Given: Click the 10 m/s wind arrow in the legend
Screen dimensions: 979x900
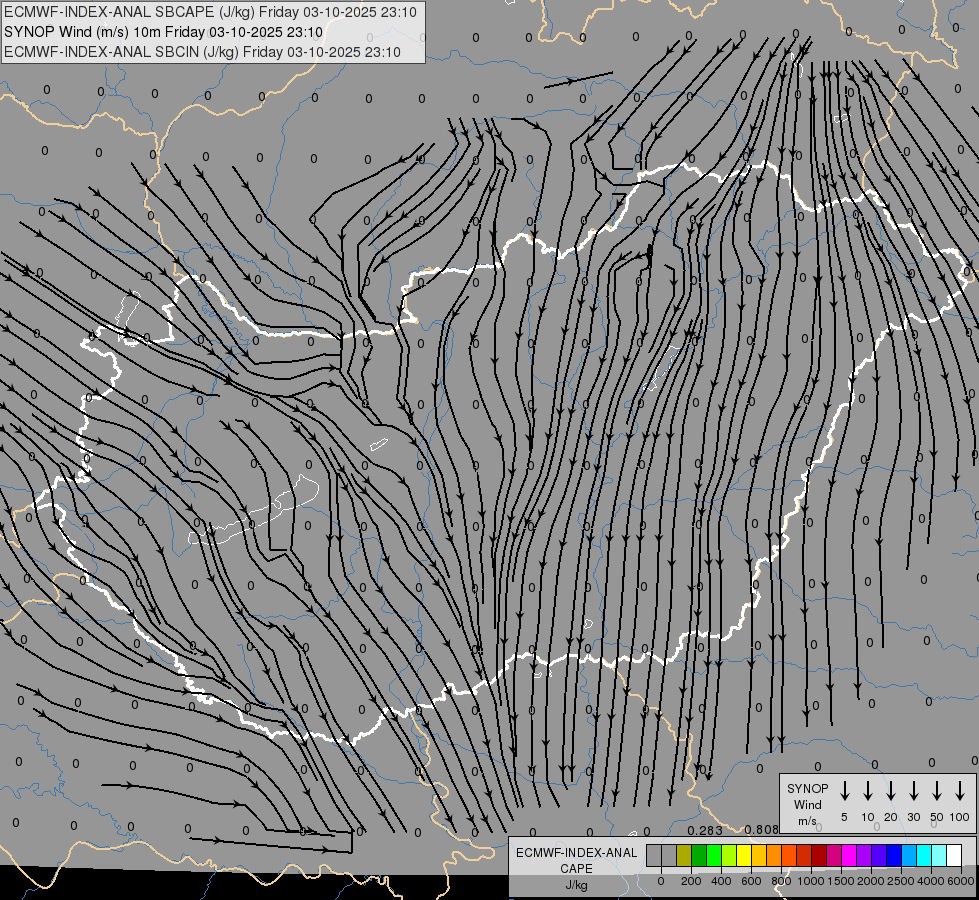Looking at the screenshot, I should click(868, 790).
